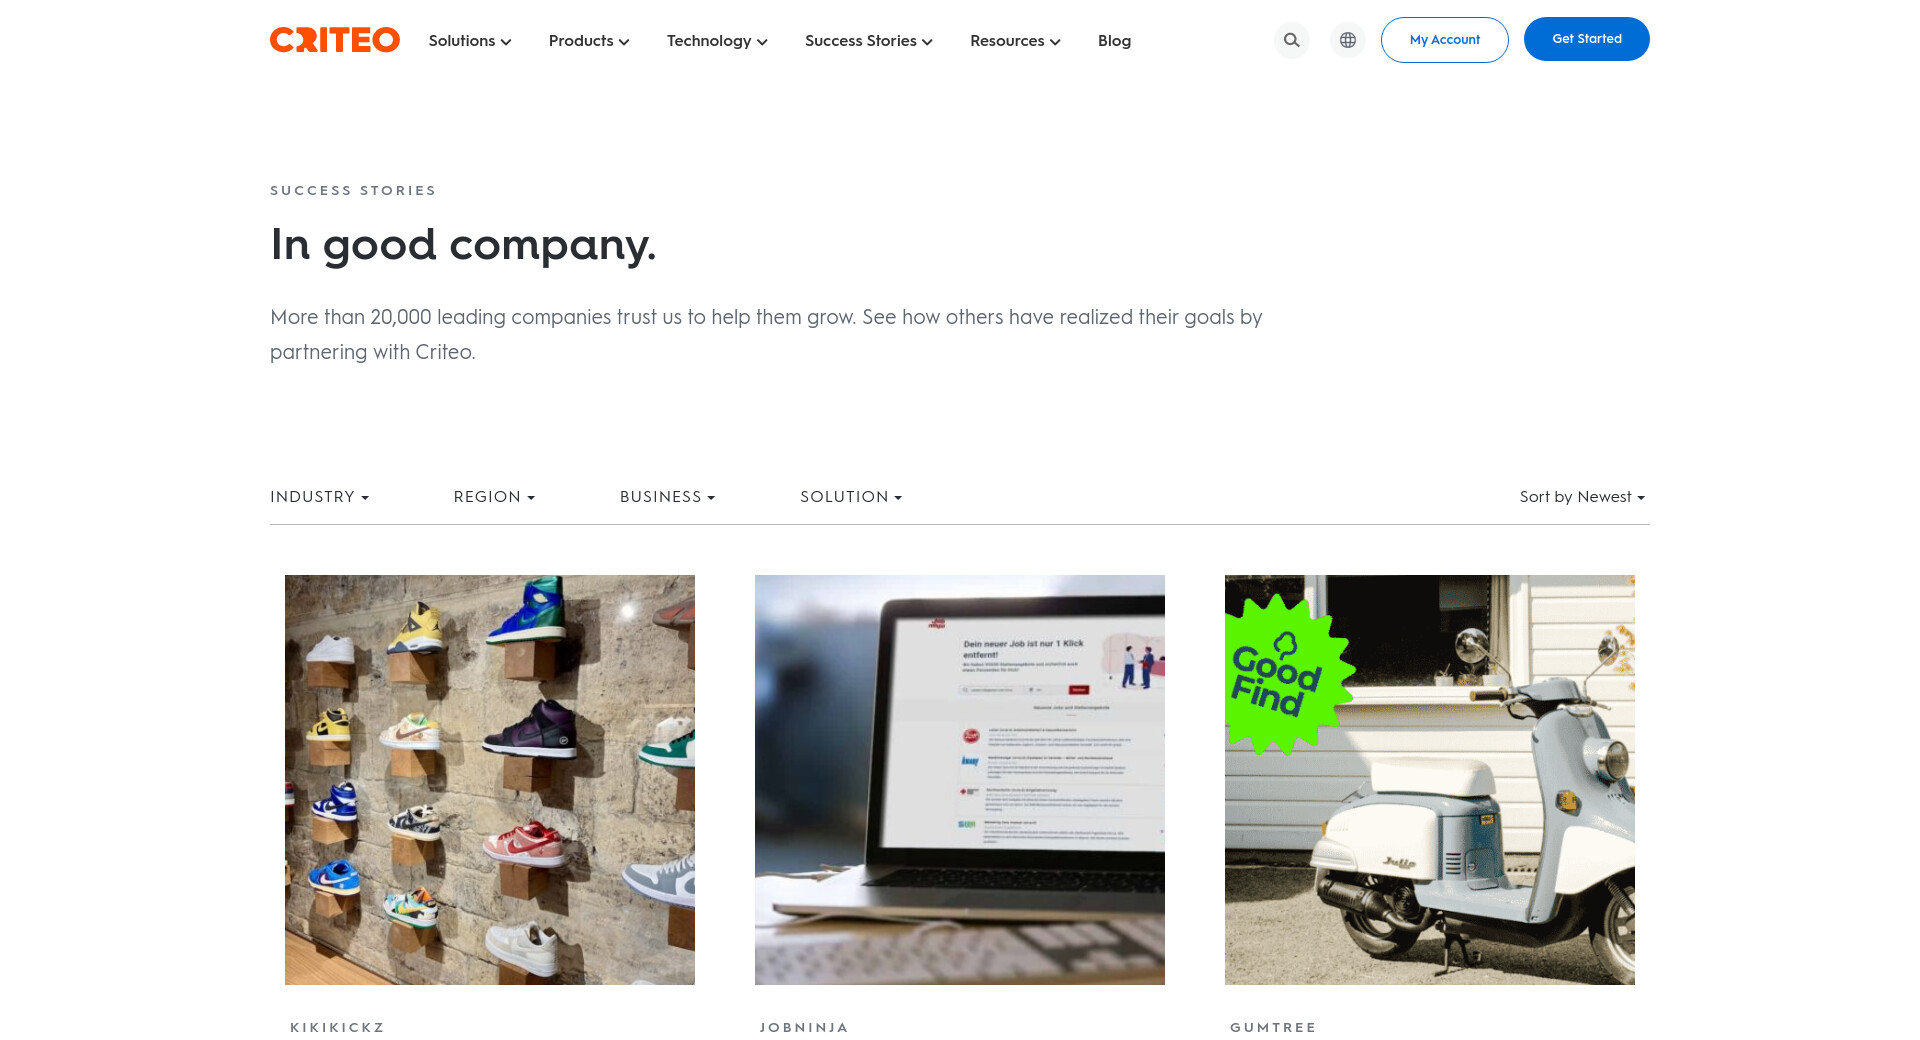Open the globe language selector icon
This screenshot has width=1920, height=1040.
click(x=1347, y=40)
